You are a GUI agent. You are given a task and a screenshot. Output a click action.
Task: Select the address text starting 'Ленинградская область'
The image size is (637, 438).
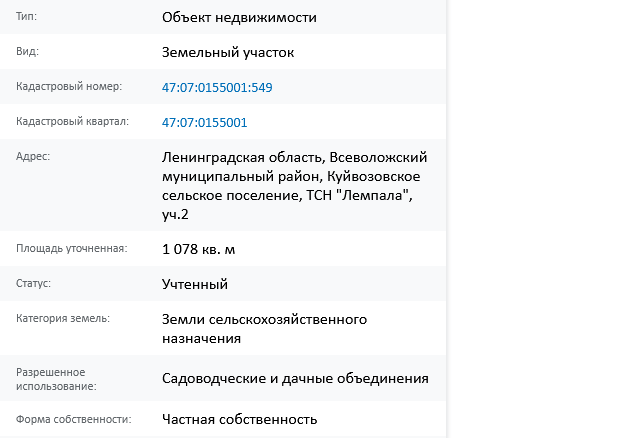point(294,185)
